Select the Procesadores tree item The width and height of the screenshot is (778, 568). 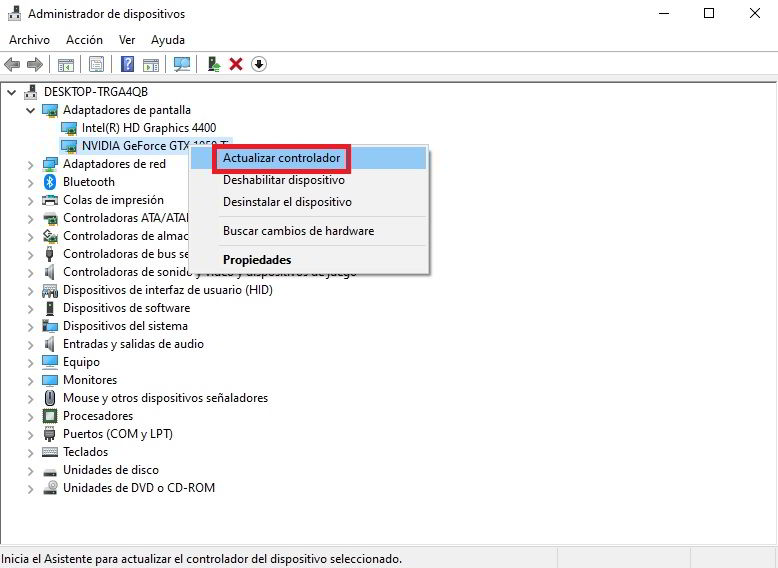(97, 416)
